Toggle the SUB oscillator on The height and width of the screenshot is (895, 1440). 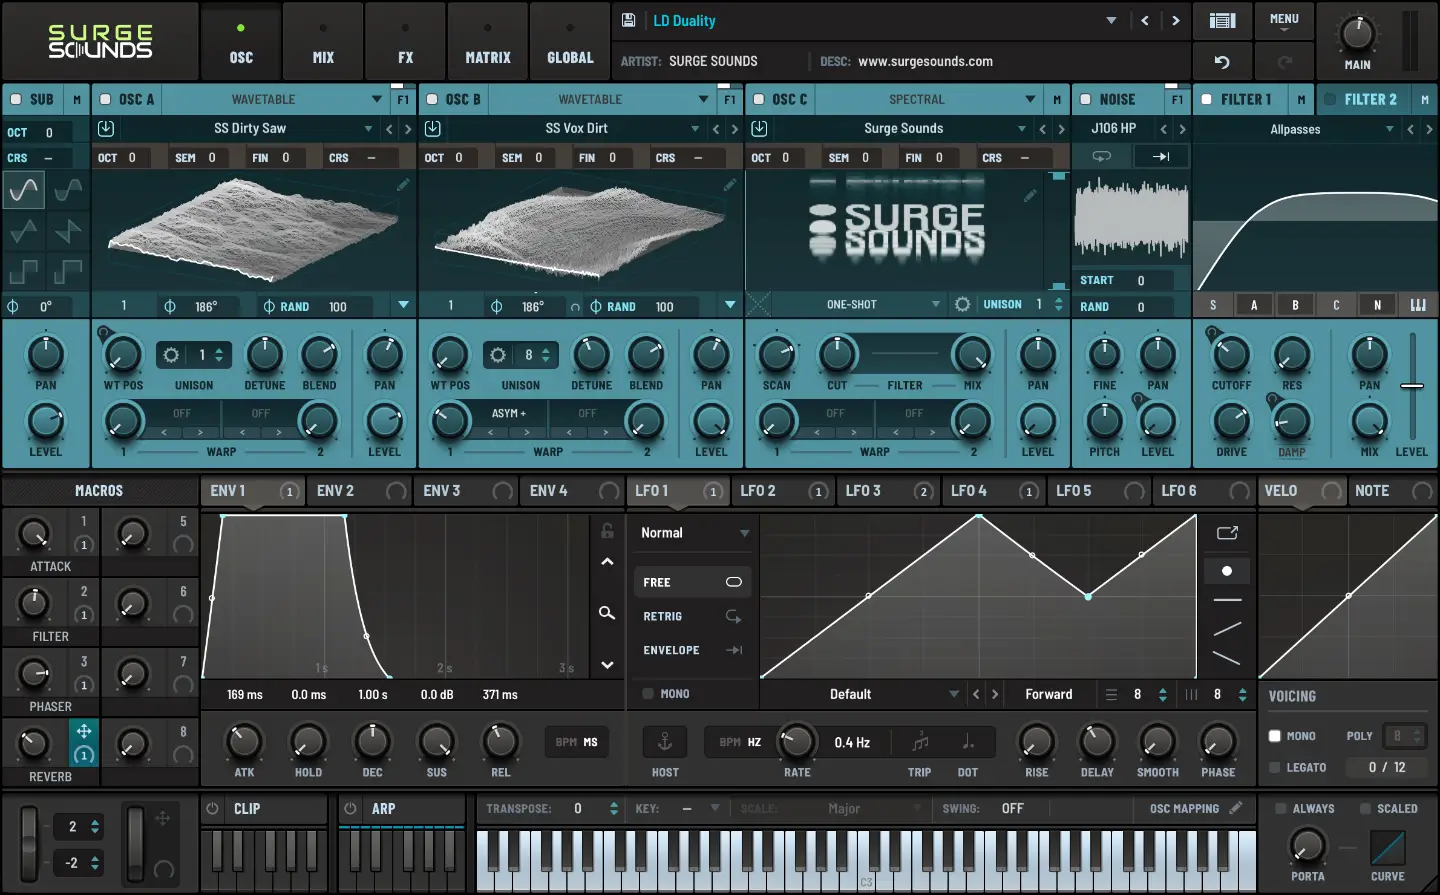16,99
